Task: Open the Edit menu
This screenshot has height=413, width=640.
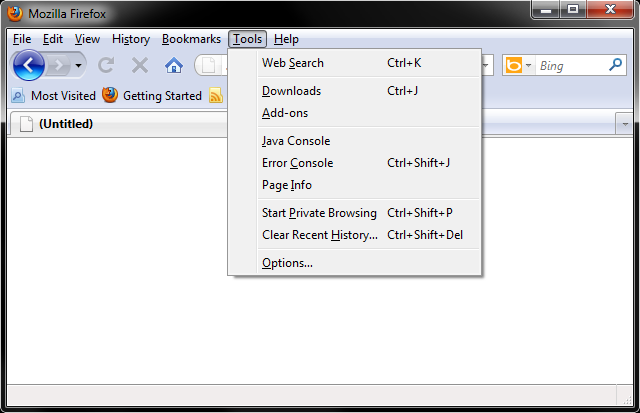Action: click(53, 39)
